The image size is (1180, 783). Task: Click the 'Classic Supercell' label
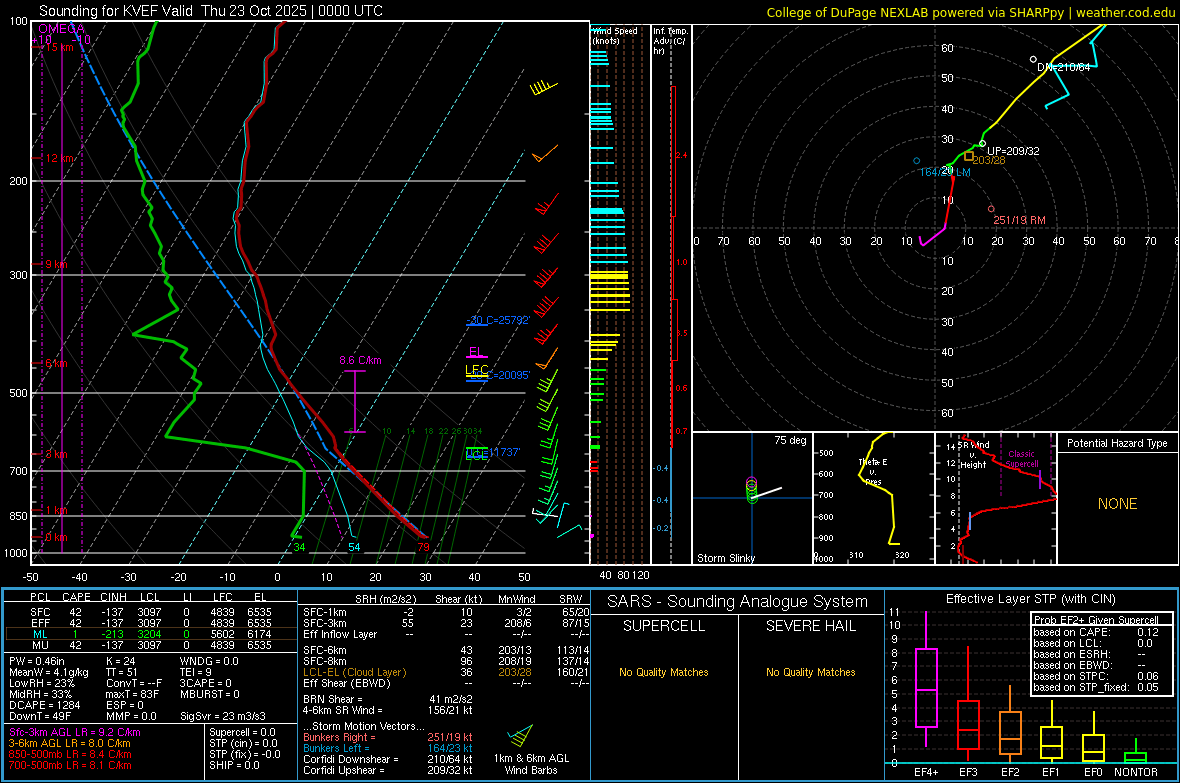(x=1021, y=459)
